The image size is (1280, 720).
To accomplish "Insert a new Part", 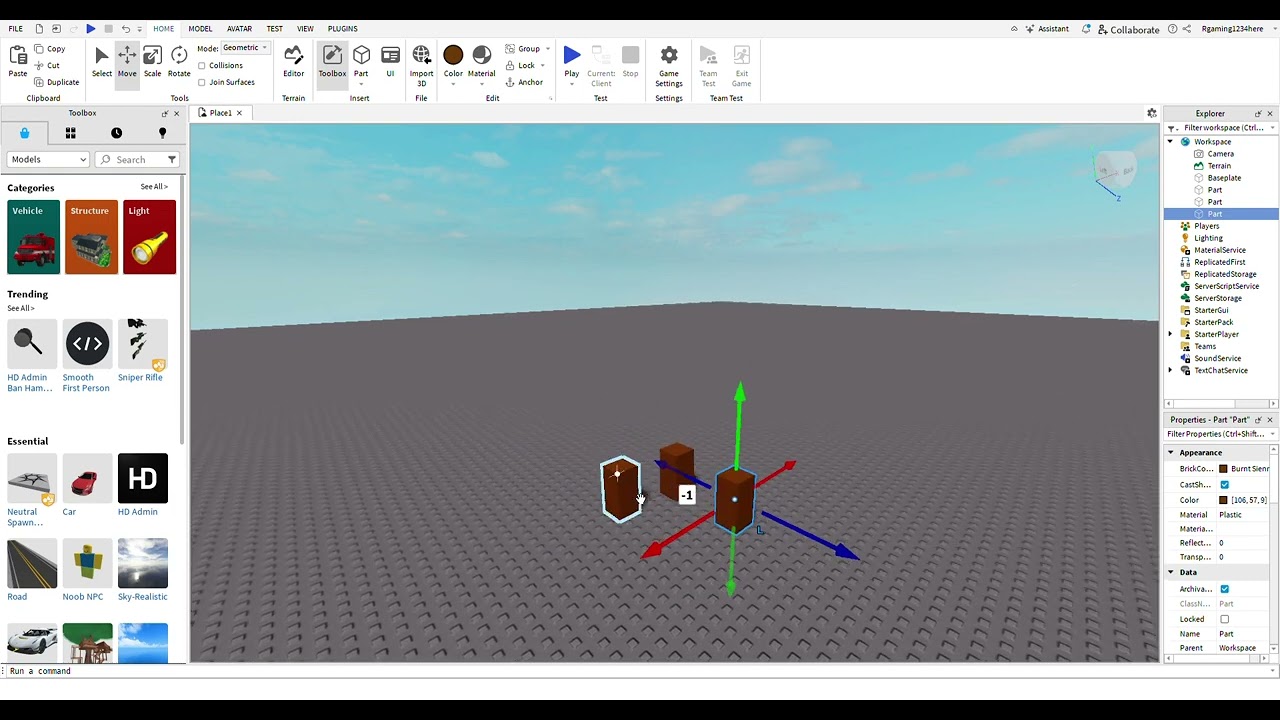I will tap(361, 61).
